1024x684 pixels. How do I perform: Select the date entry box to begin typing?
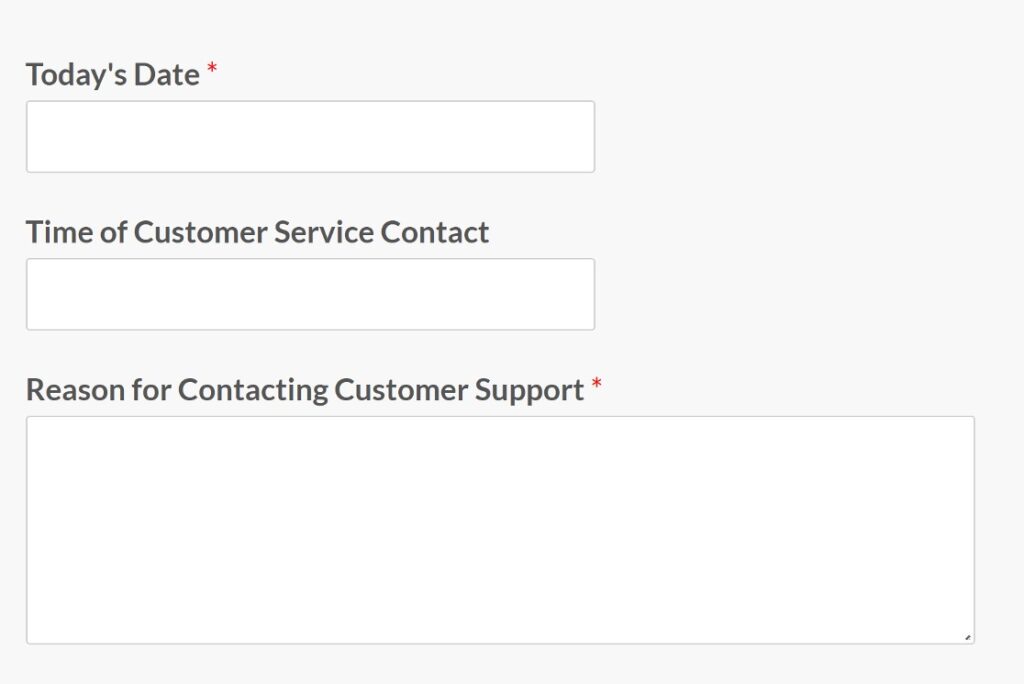(x=310, y=136)
